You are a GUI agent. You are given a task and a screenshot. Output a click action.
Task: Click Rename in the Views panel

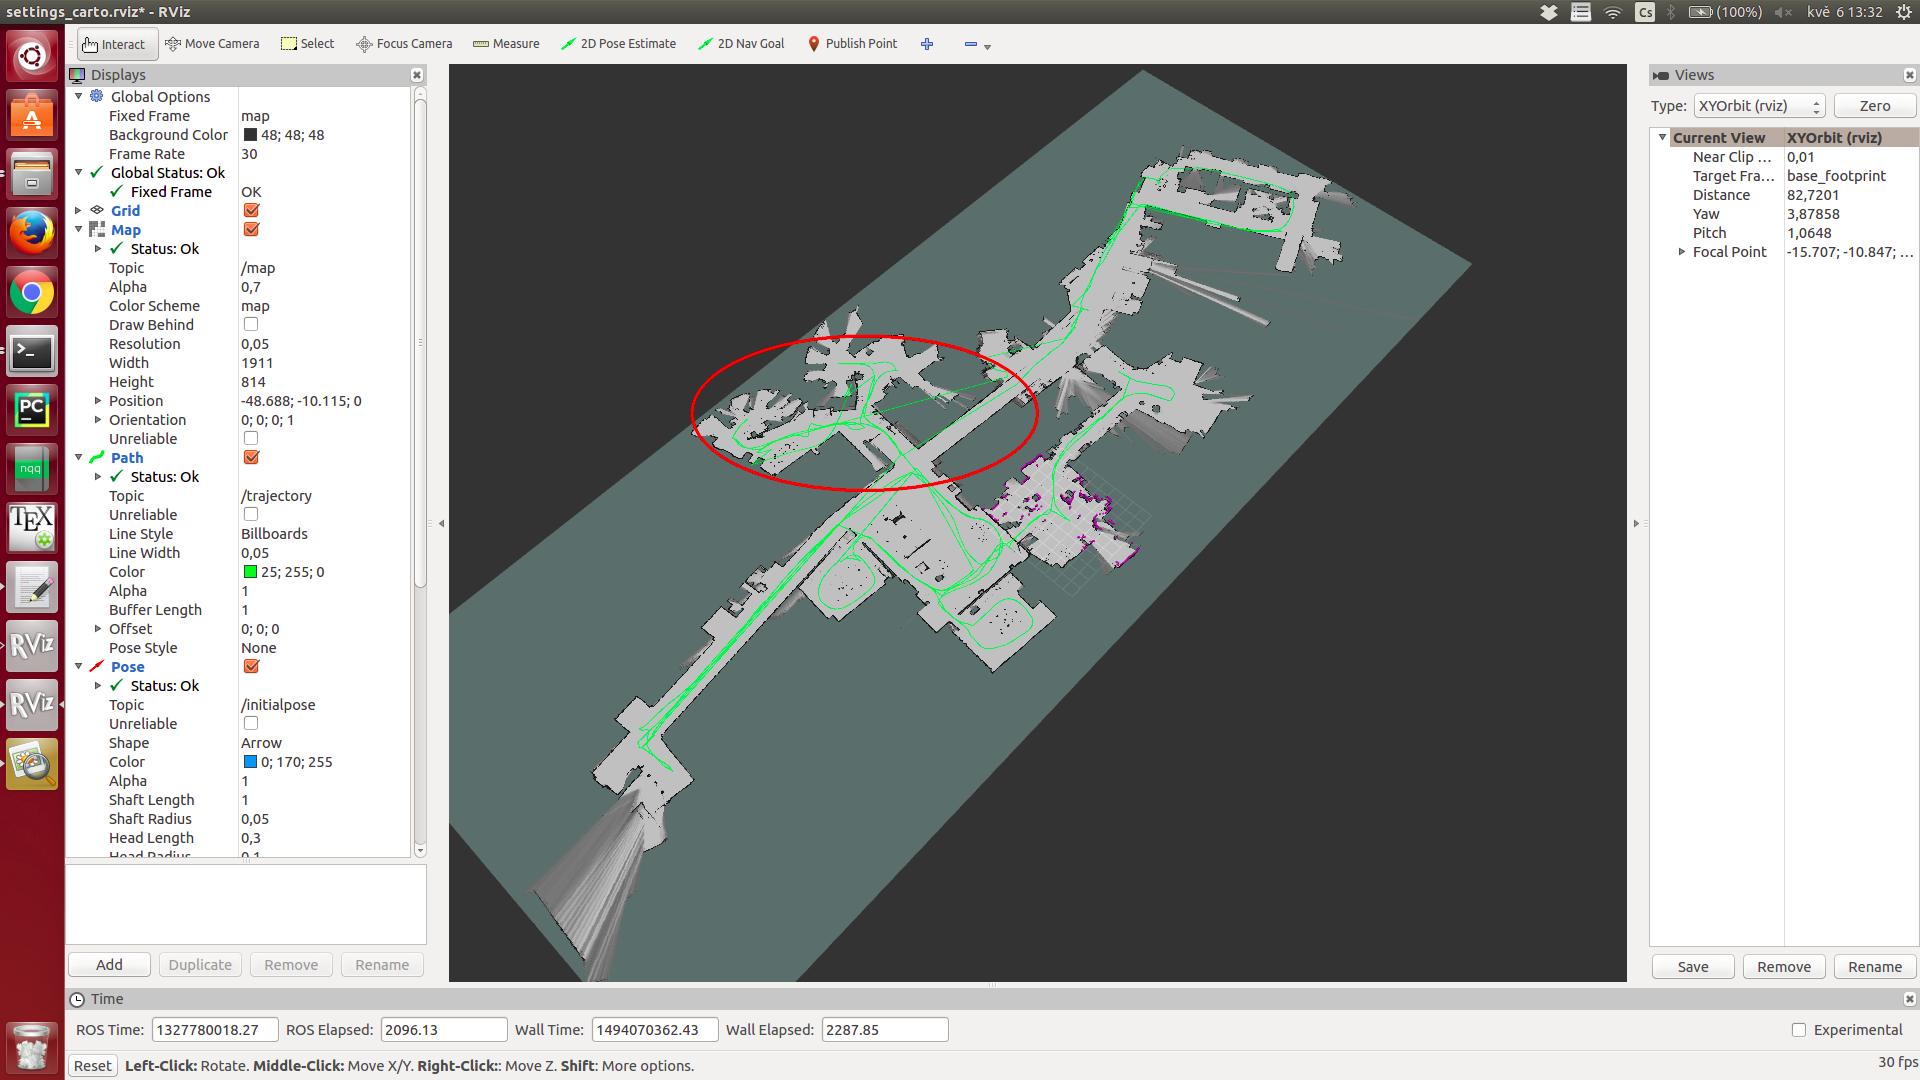tap(1875, 967)
